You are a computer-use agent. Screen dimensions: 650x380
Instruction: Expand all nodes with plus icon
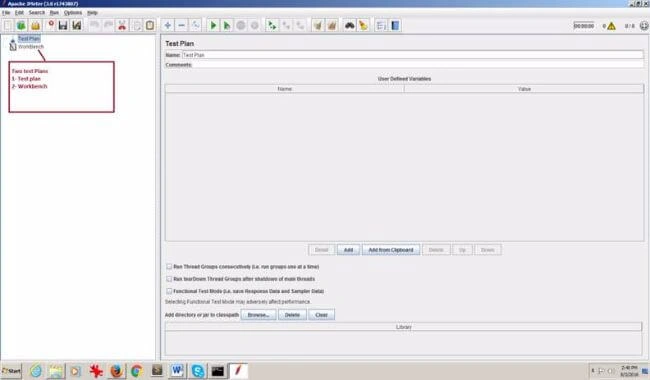167,26
